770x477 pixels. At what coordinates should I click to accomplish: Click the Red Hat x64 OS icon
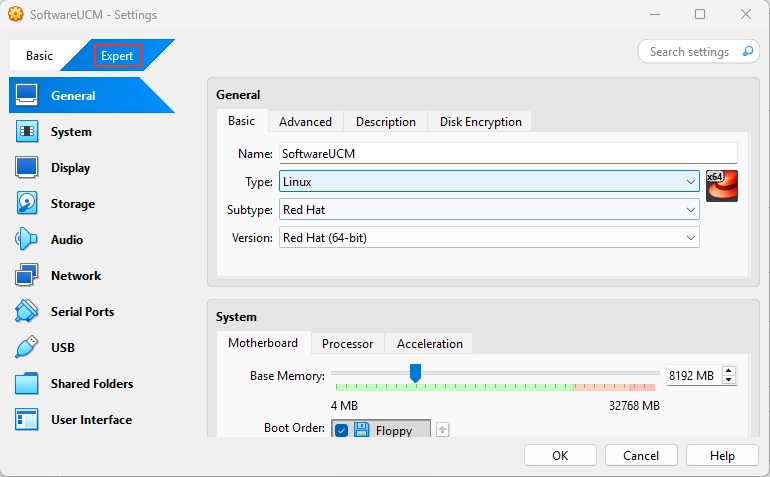click(722, 186)
